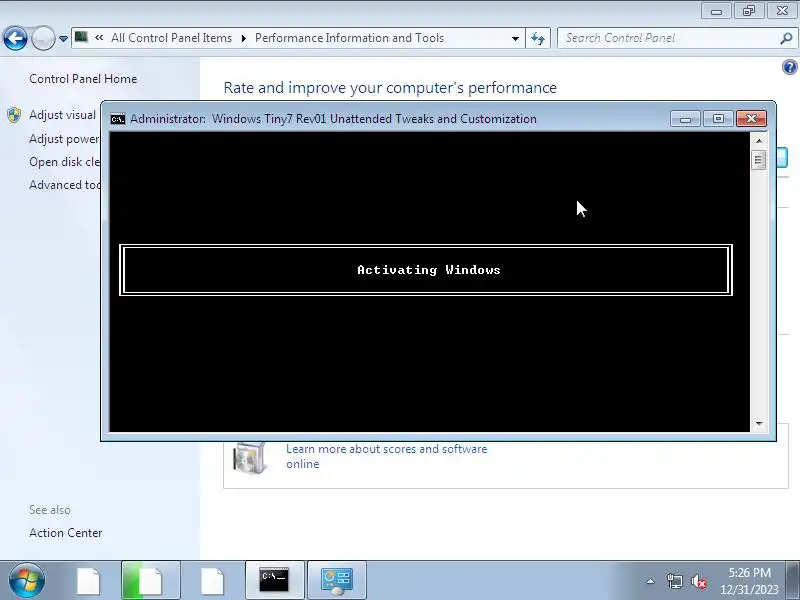Switch to command prompt taskbar button
Viewport: 800px width, 600px height.
(274, 580)
